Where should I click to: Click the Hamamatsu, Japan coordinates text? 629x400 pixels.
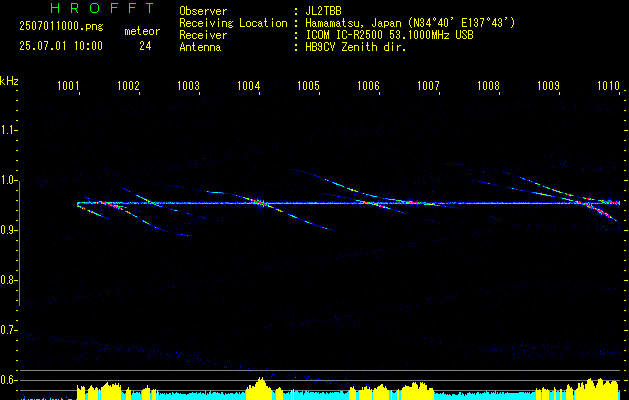[x=410, y=23]
